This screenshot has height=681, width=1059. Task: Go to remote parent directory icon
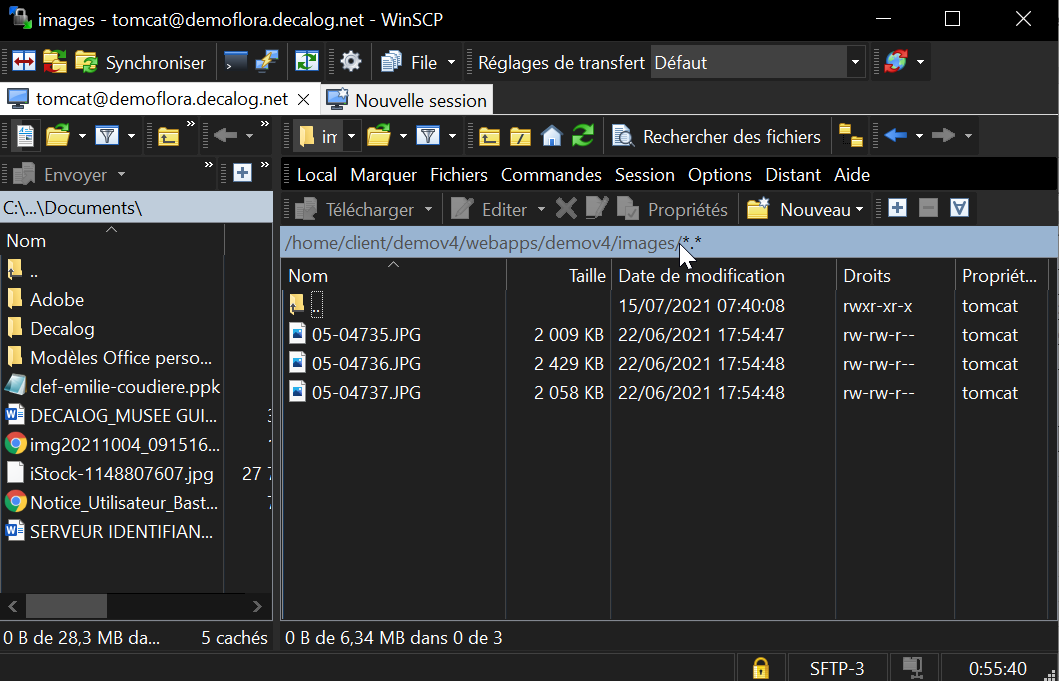coord(489,136)
